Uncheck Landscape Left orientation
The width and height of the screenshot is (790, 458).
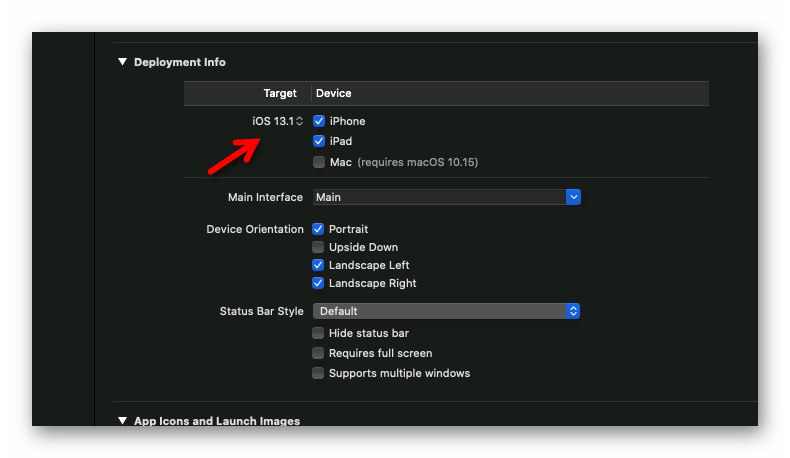point(319,265)
